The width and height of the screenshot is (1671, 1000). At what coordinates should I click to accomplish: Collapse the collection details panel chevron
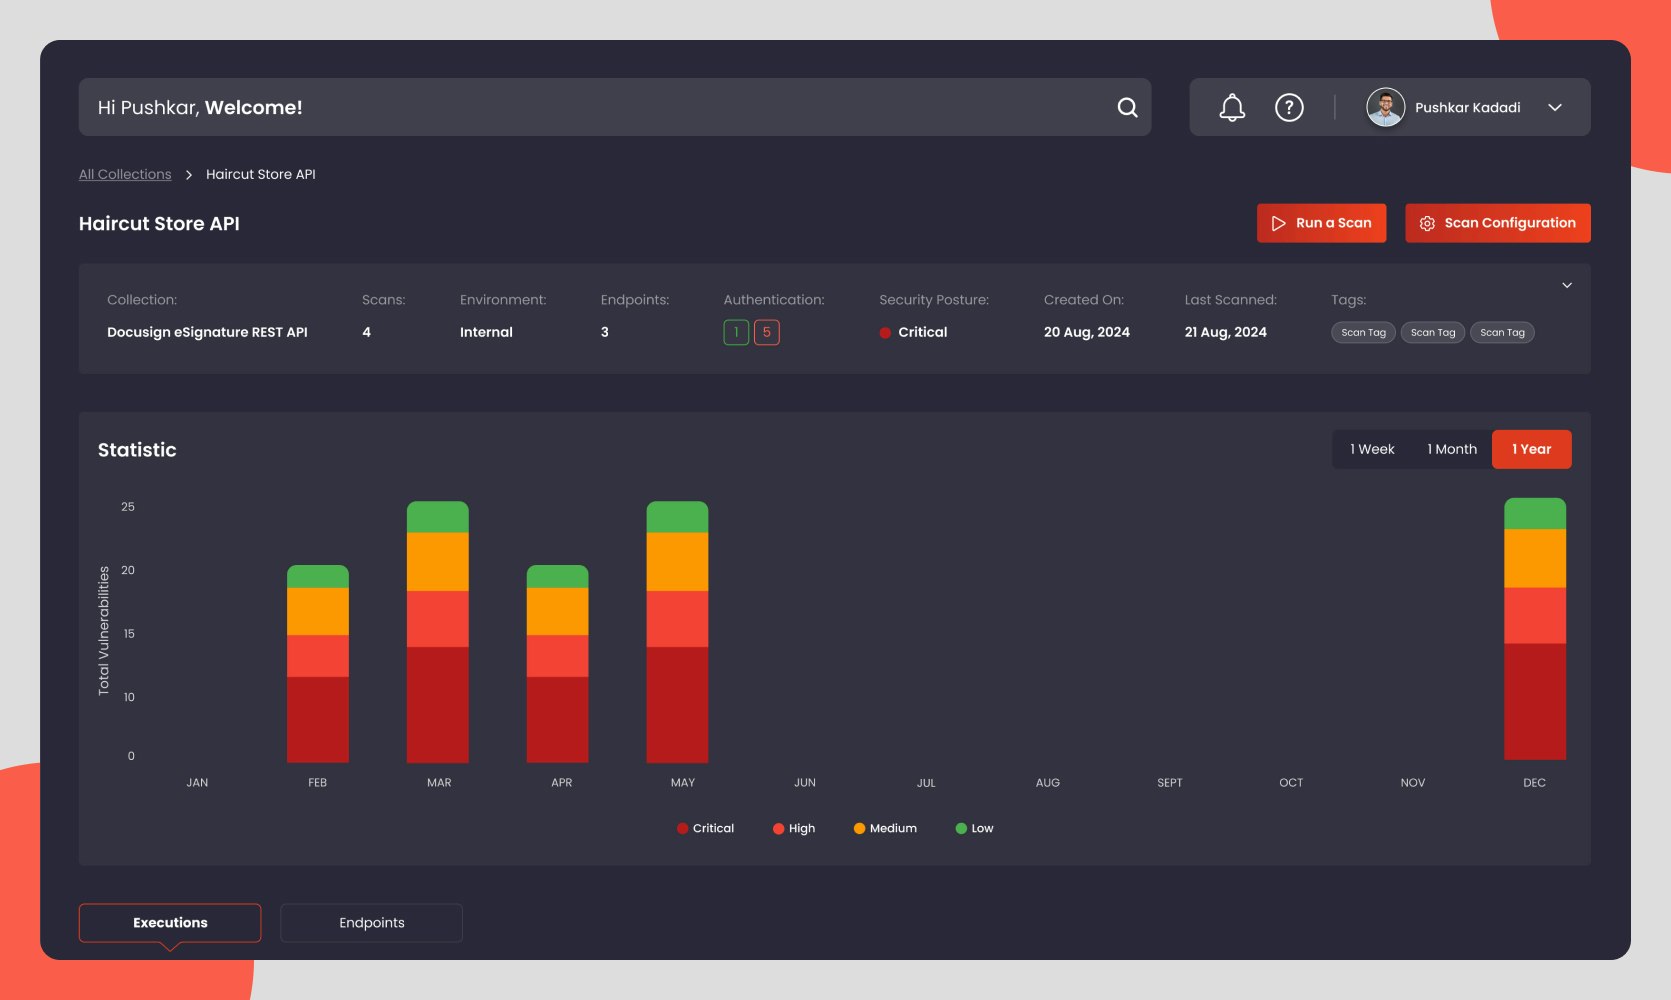[1567, 285]
